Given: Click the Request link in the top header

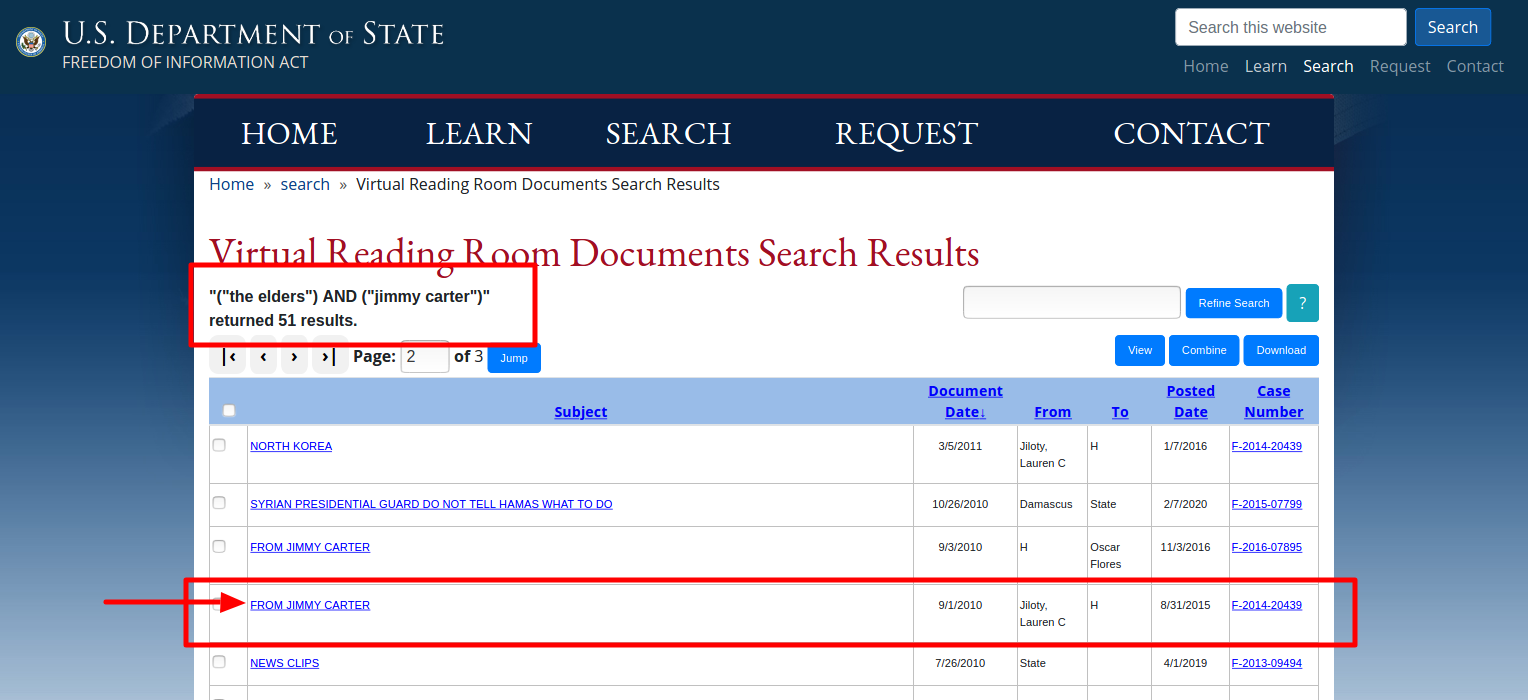Looking at the screenshot, I should [x=1400, y=66].
